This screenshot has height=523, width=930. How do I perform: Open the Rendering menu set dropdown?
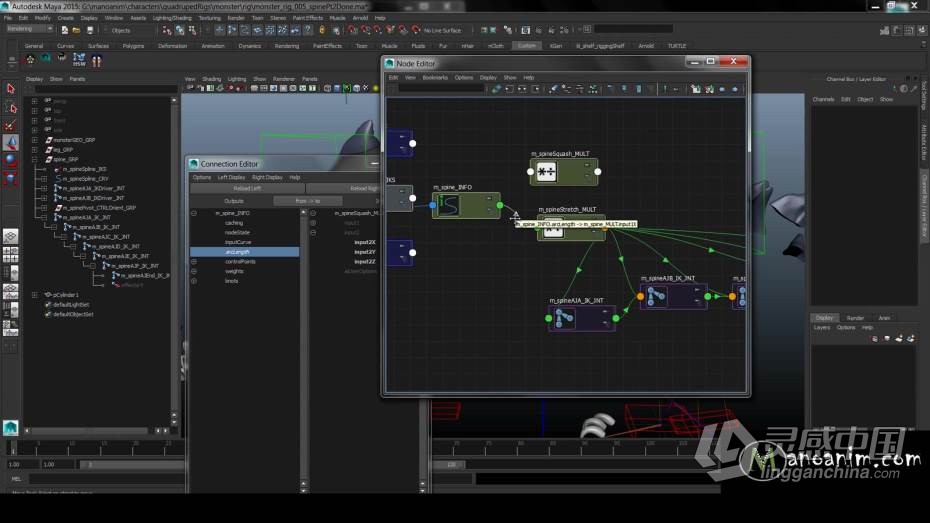pyautogui.click(x=30, y=28)
